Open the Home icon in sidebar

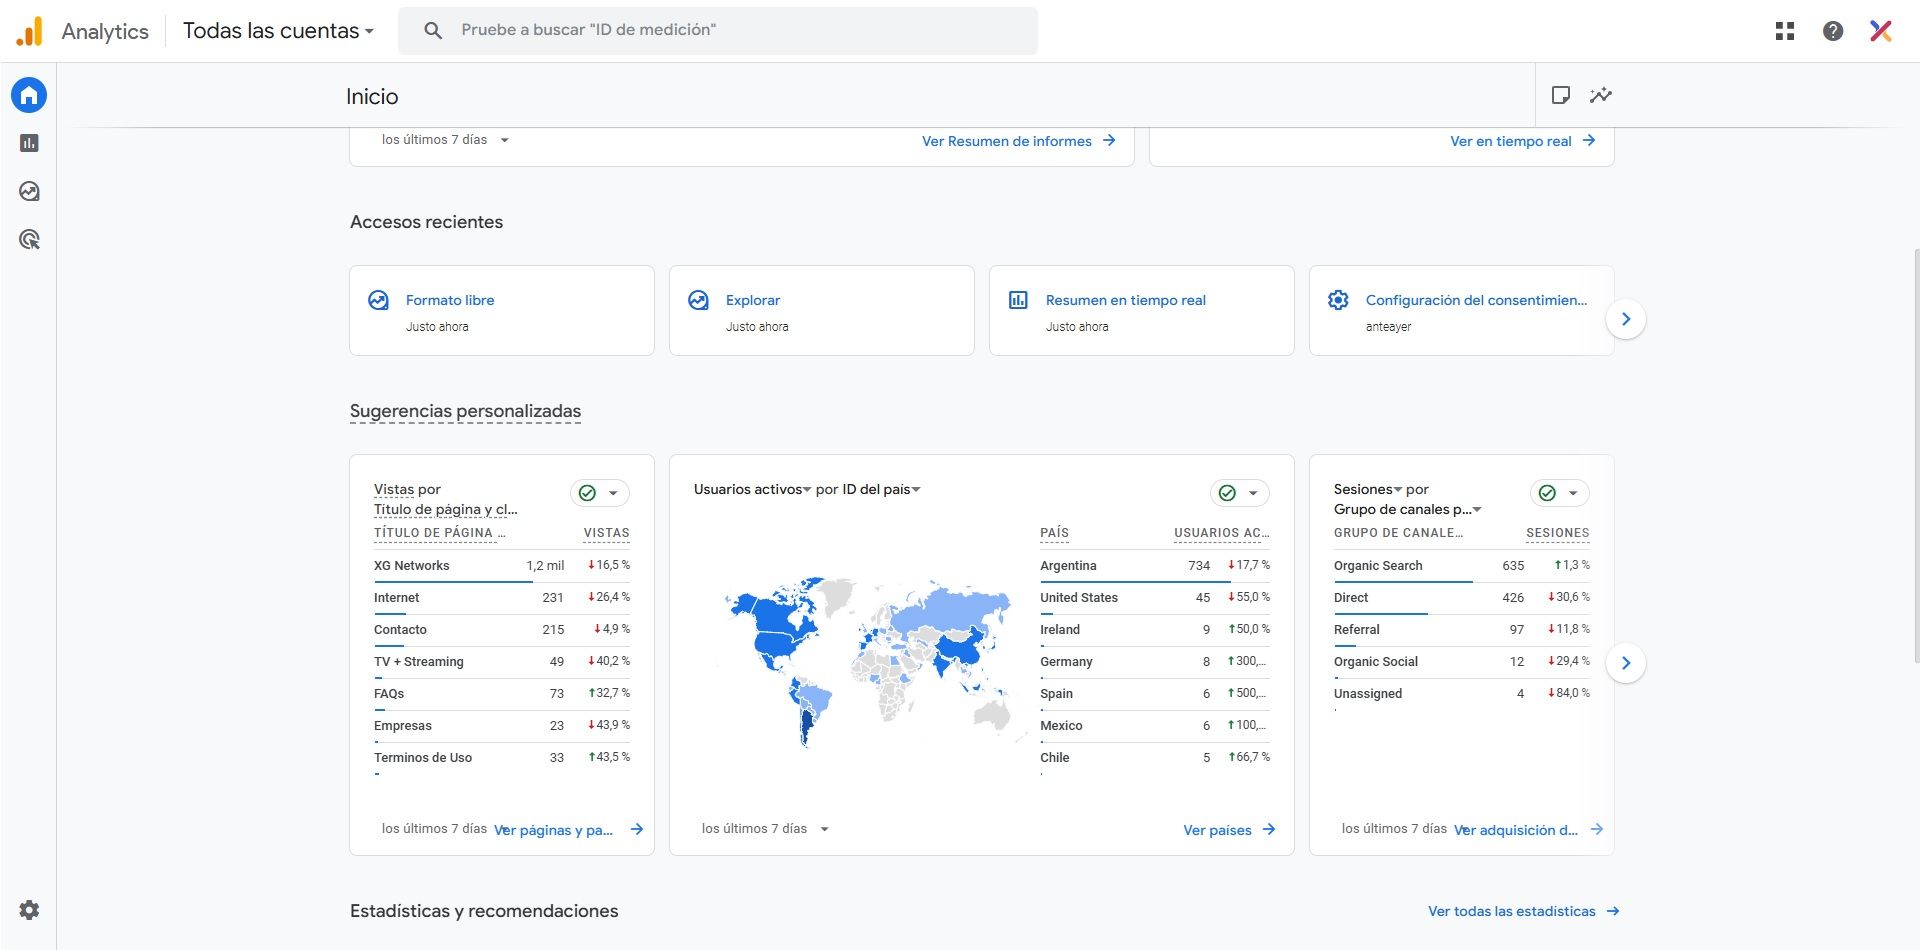click(x=29, y=95)
